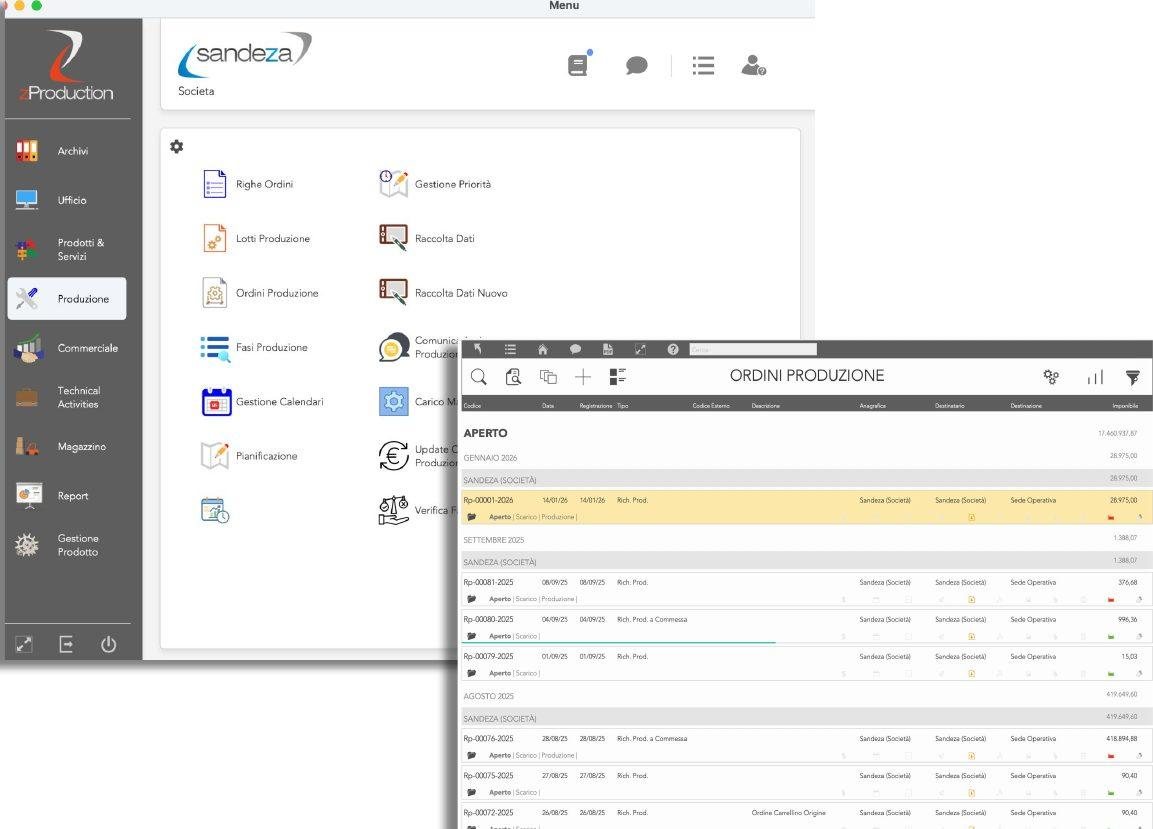Screen dimensions: 1153x829
Task: Open Righe Ordini
Action: click(x=247, y=184)
